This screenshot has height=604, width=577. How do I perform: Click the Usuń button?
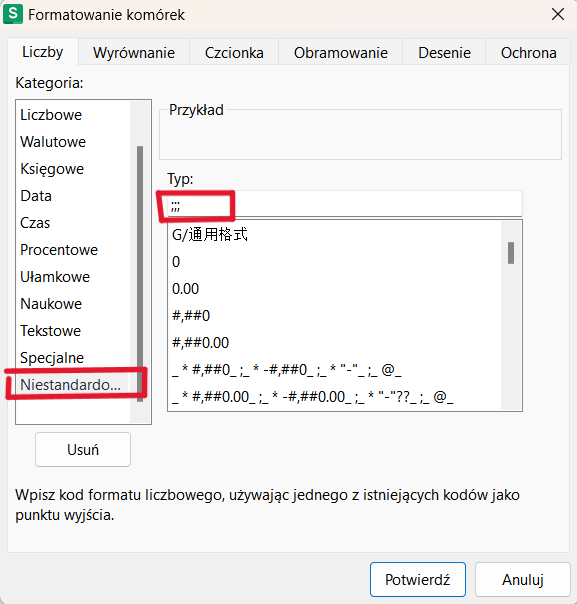tap(83, 450)
